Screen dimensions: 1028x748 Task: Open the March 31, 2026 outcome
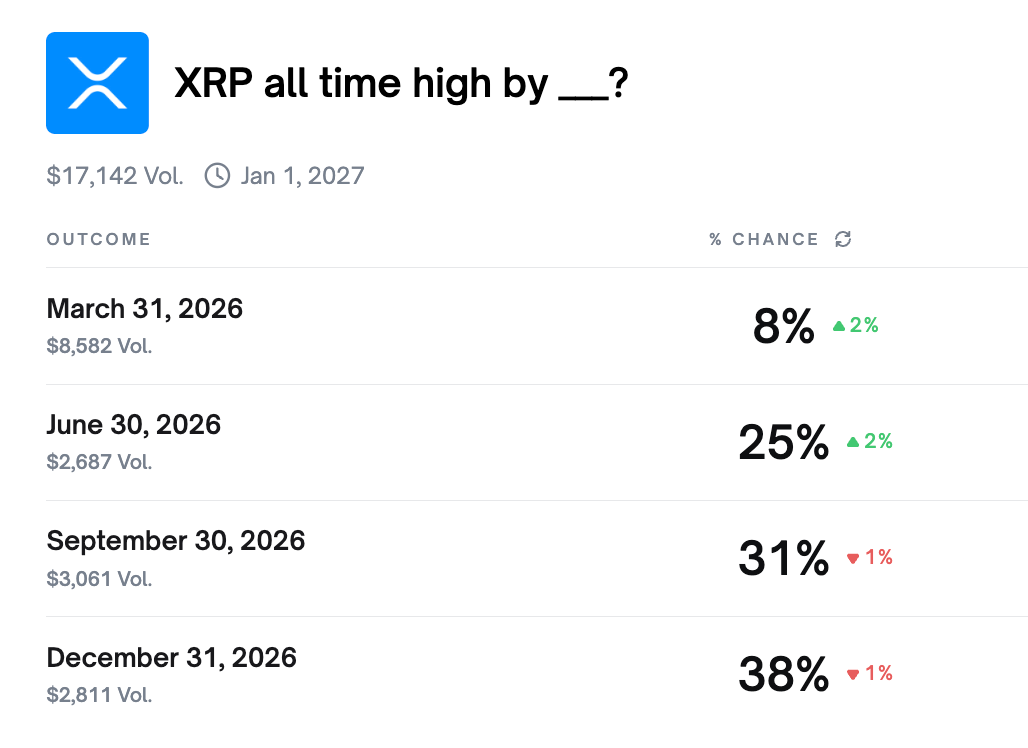click(144, 309)
